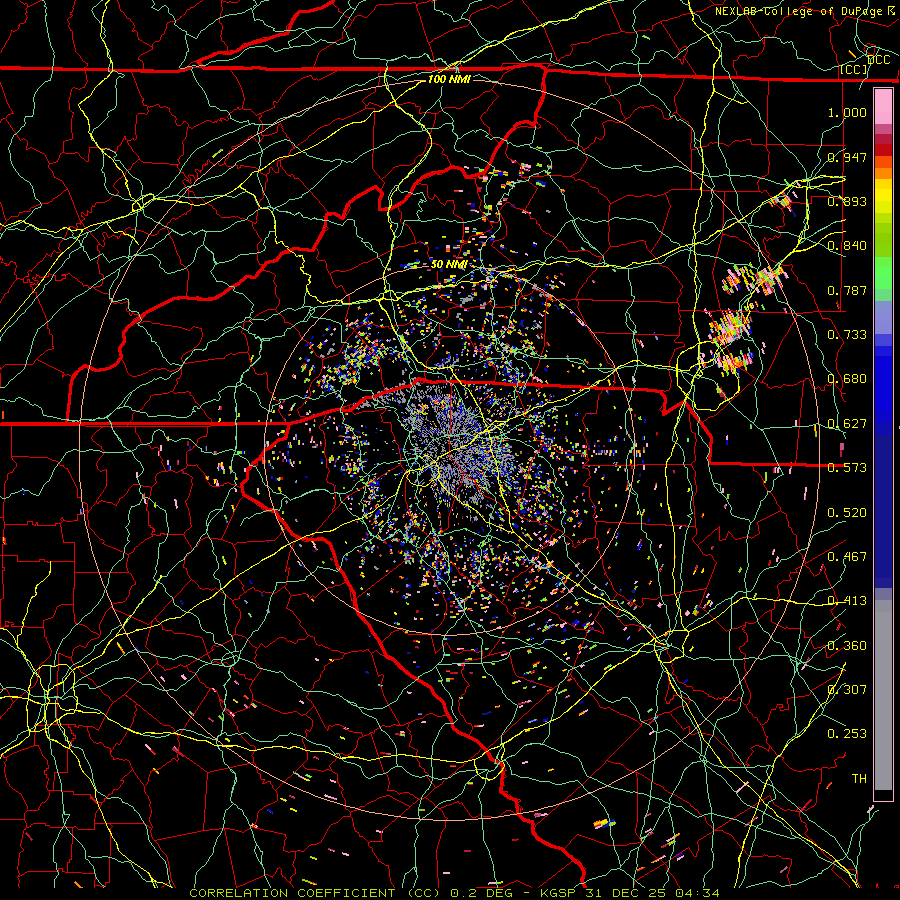Click the "04:34" timestamp in caption
Viewport: 900px width, 900px height.
[x=697, y=893]
